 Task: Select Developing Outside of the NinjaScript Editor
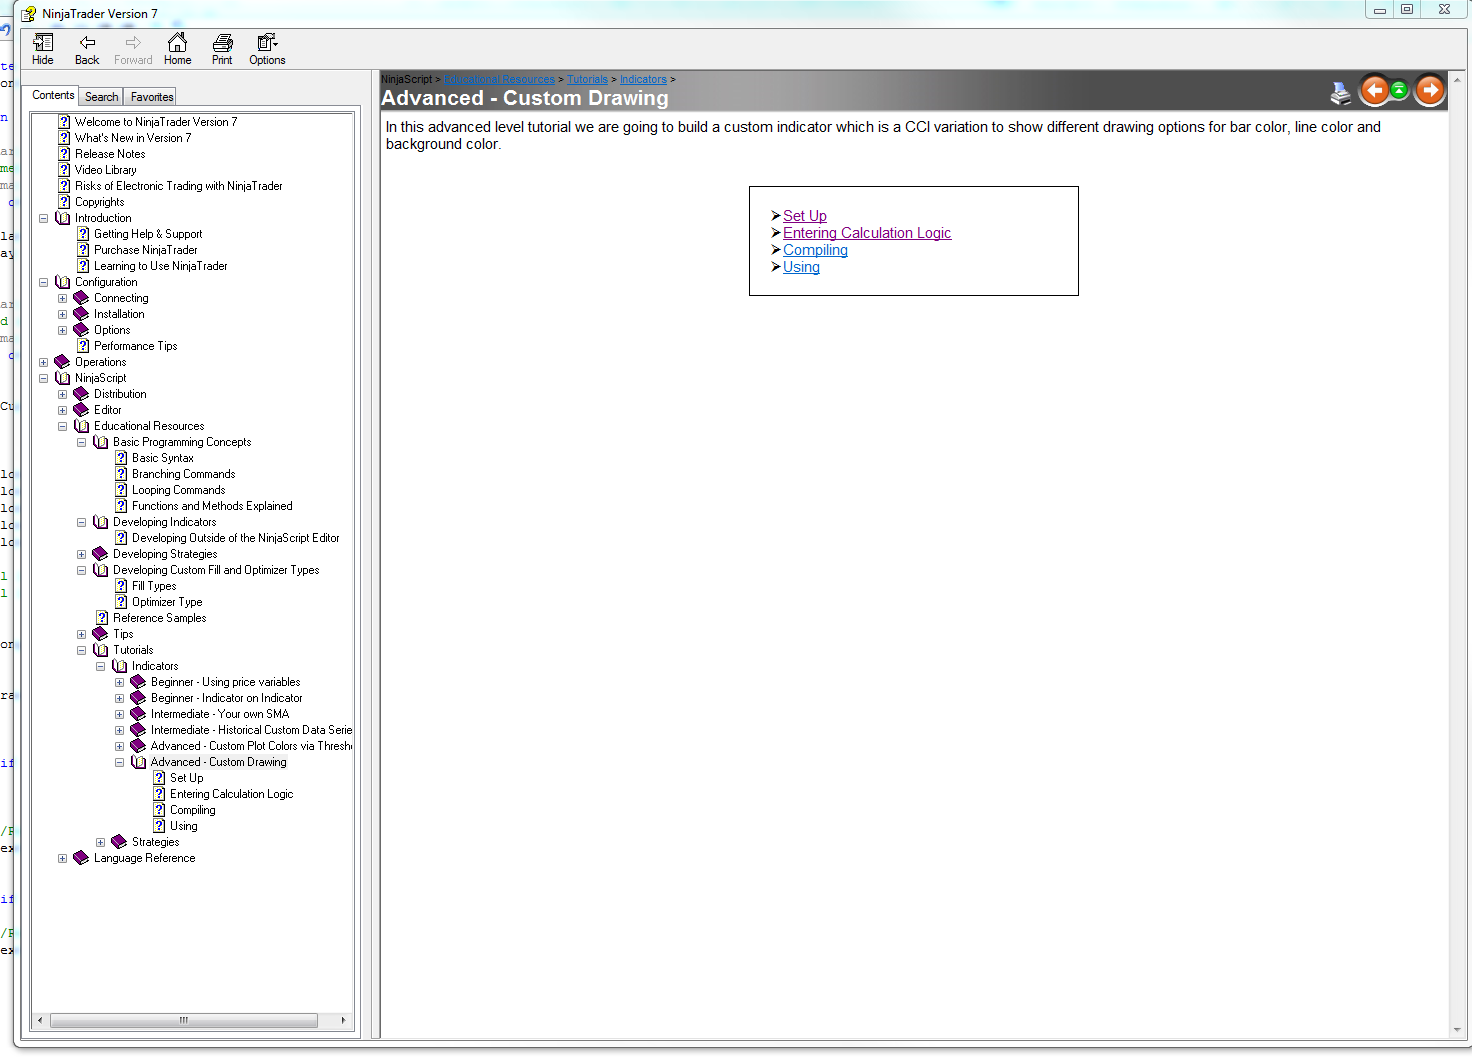236,538
